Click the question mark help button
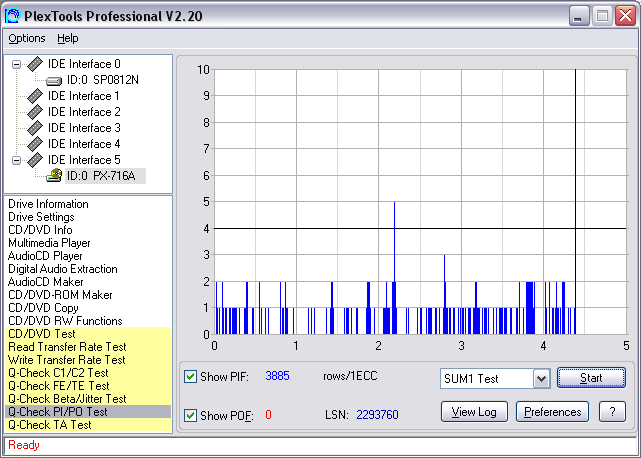The height and width of the screenshot is (458, 641). coord(612,412)
